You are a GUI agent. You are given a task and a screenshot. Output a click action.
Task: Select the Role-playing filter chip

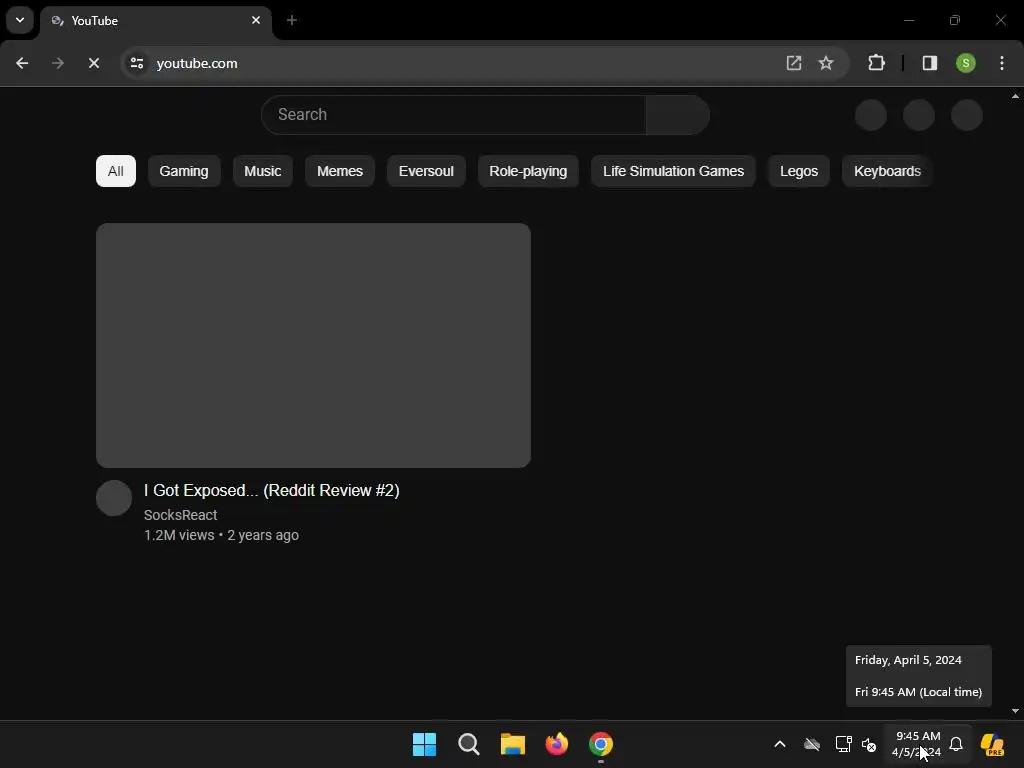coord(528,171)
